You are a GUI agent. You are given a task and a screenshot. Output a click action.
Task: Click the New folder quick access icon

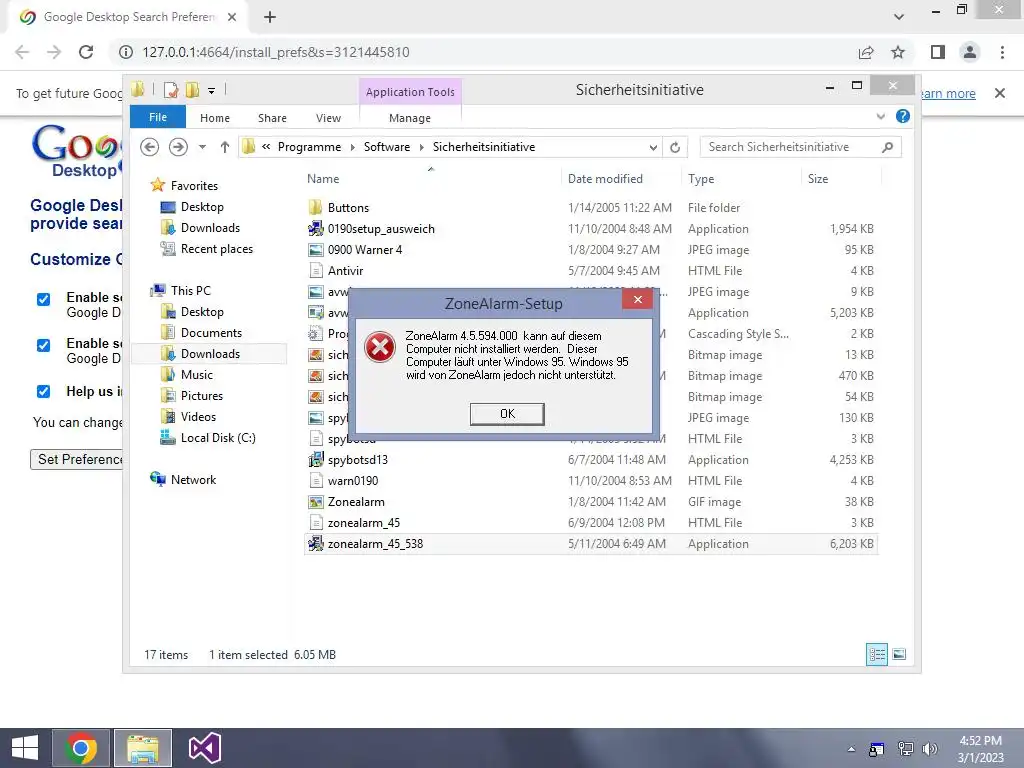(x=193, y=90)
